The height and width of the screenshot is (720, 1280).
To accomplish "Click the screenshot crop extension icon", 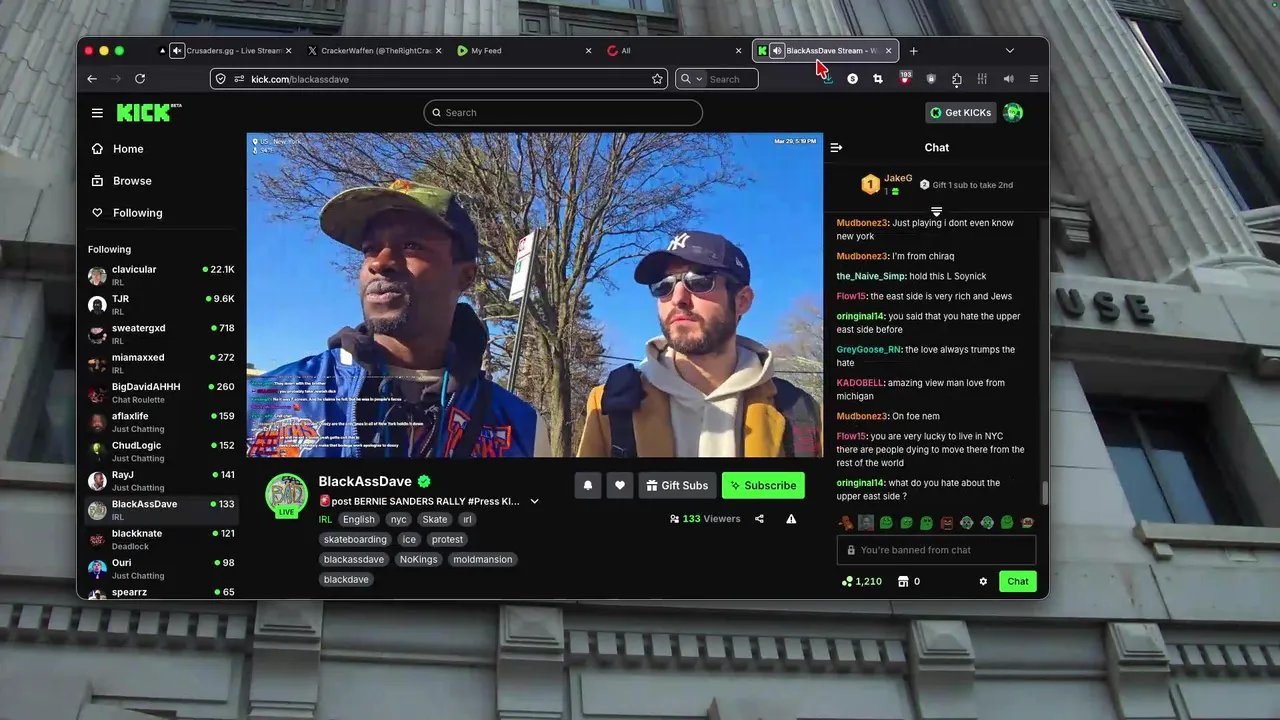I will tap(878, 79).
